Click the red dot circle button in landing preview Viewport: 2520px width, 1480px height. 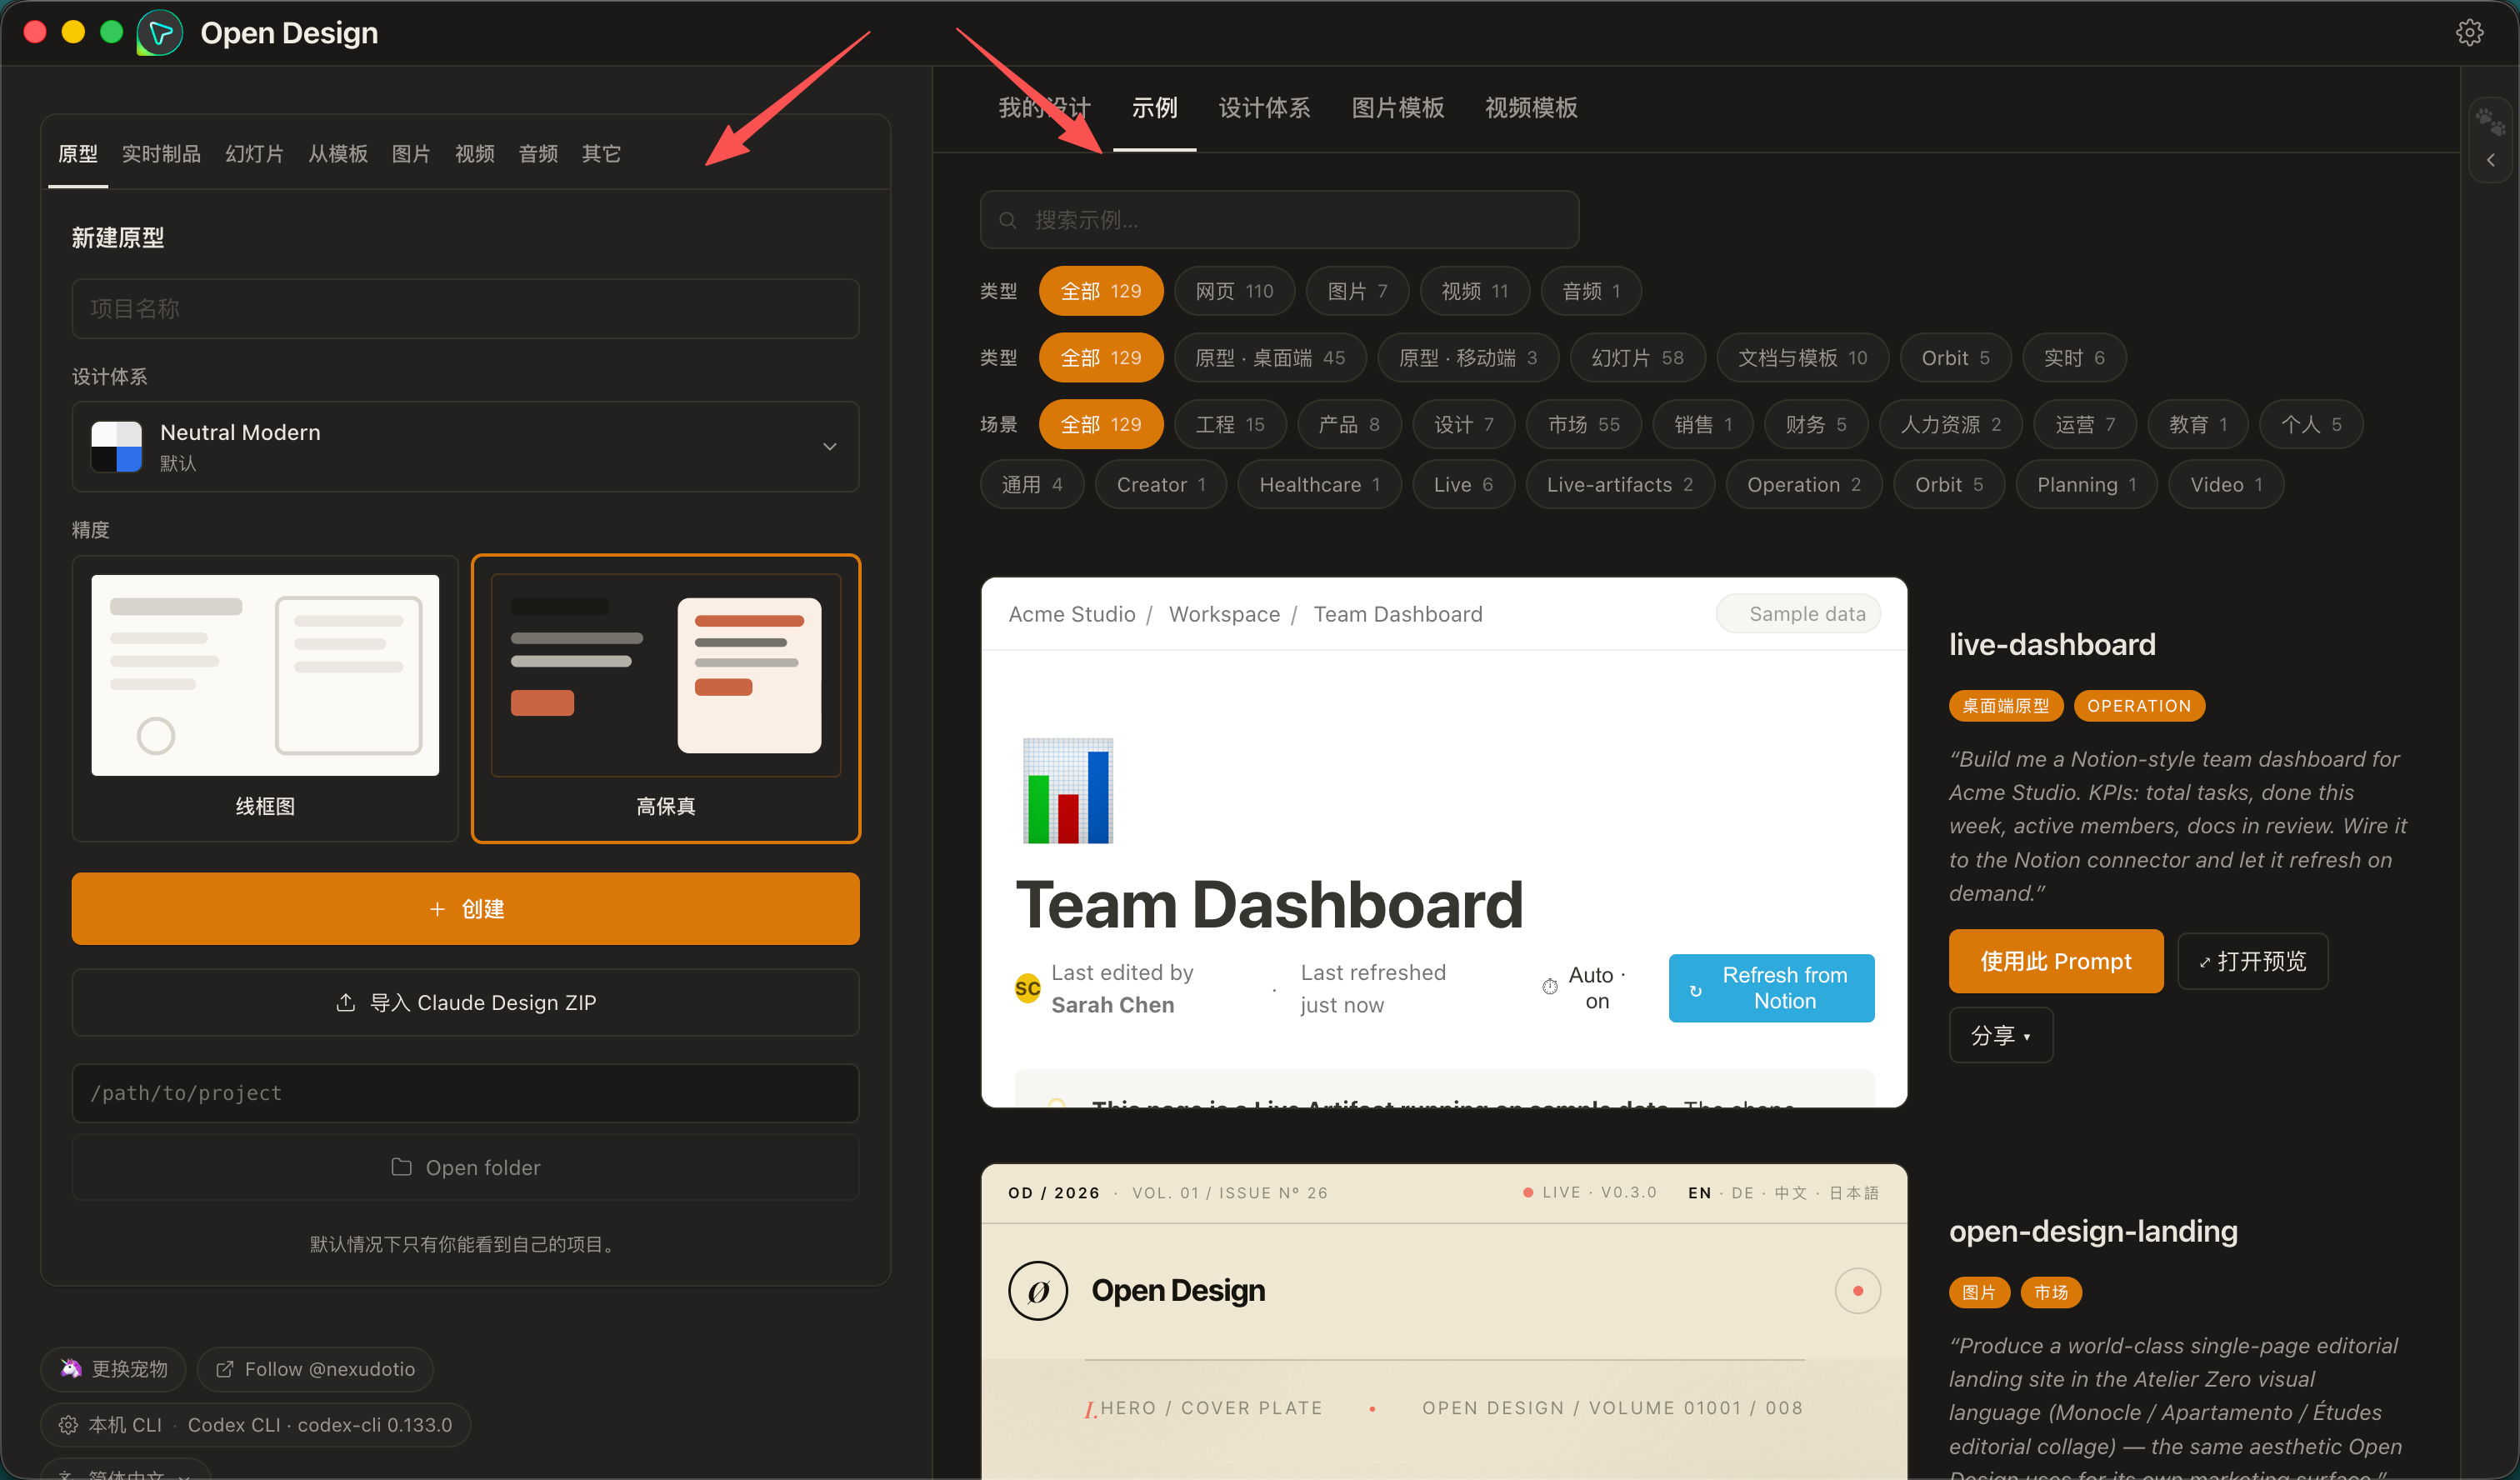(x=1857, y=1290)
